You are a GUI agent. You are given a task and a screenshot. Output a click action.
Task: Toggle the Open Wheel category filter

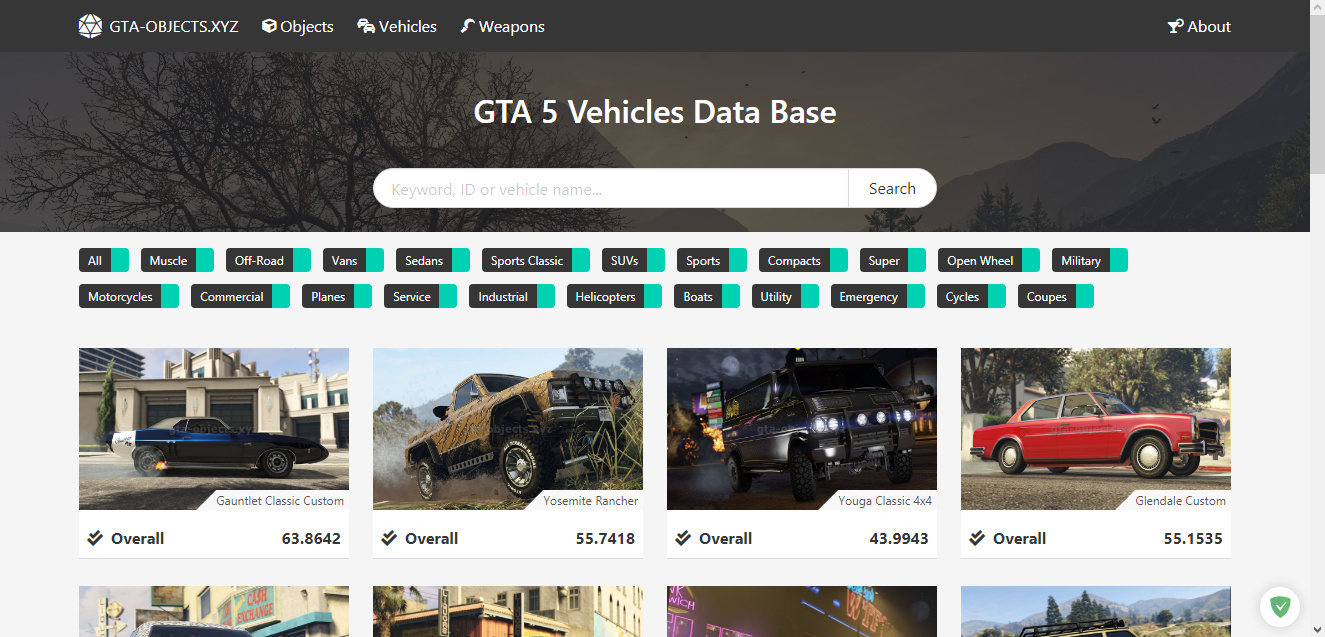(988, 260)
